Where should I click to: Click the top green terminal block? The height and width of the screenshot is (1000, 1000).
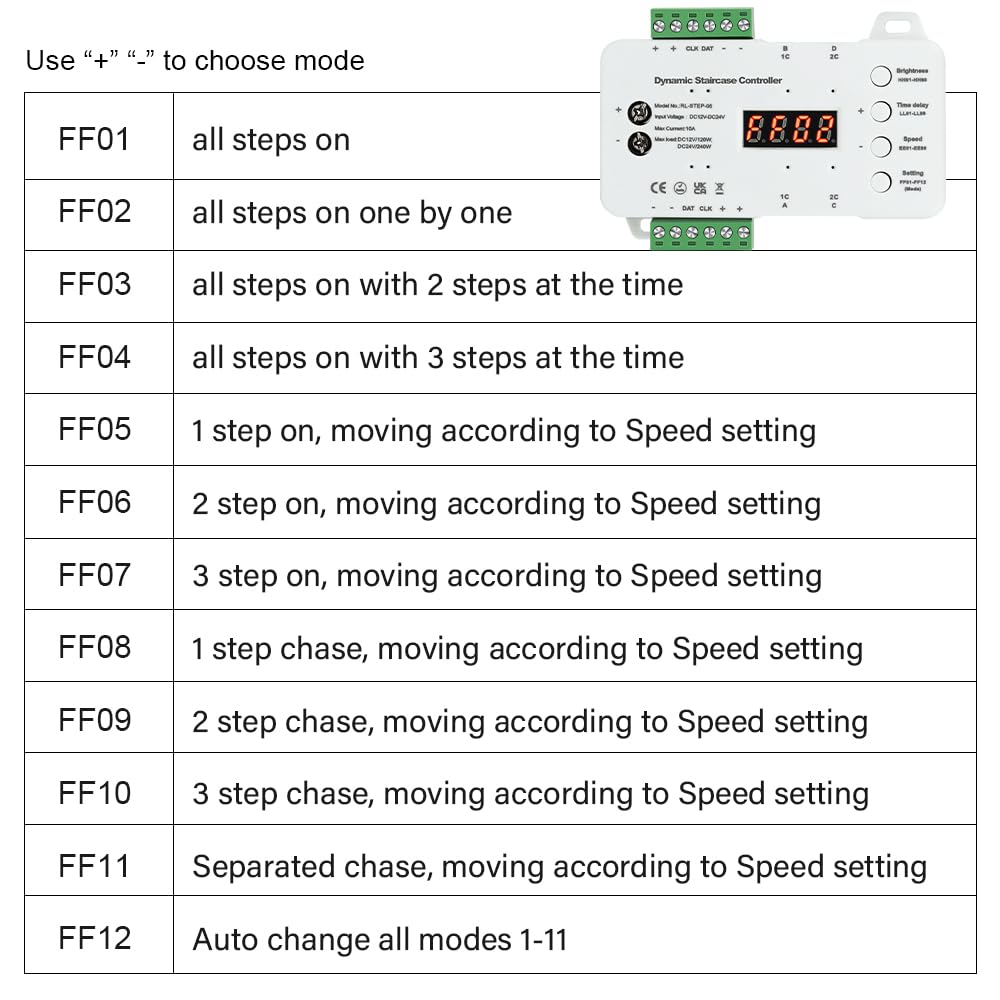pyautogui.click(x=702, y=24)
